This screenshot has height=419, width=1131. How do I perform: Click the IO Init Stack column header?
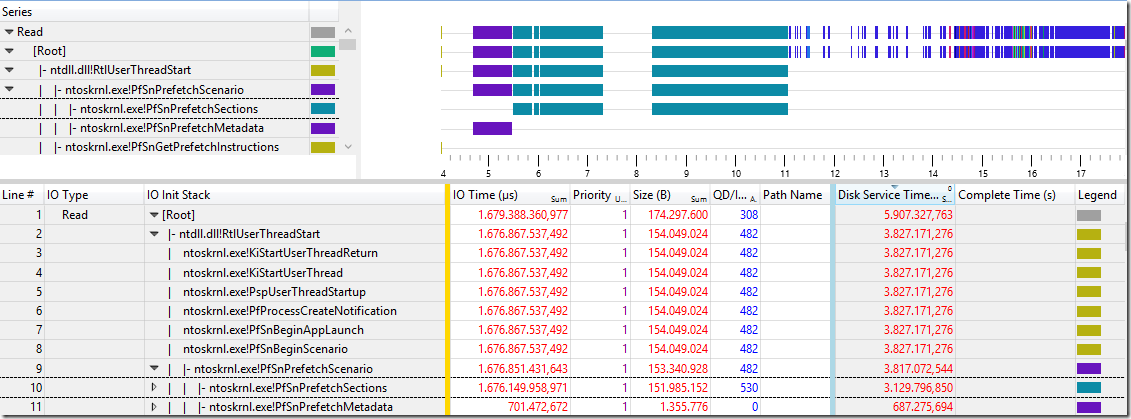pyautogui.click(x=294, y=195)
